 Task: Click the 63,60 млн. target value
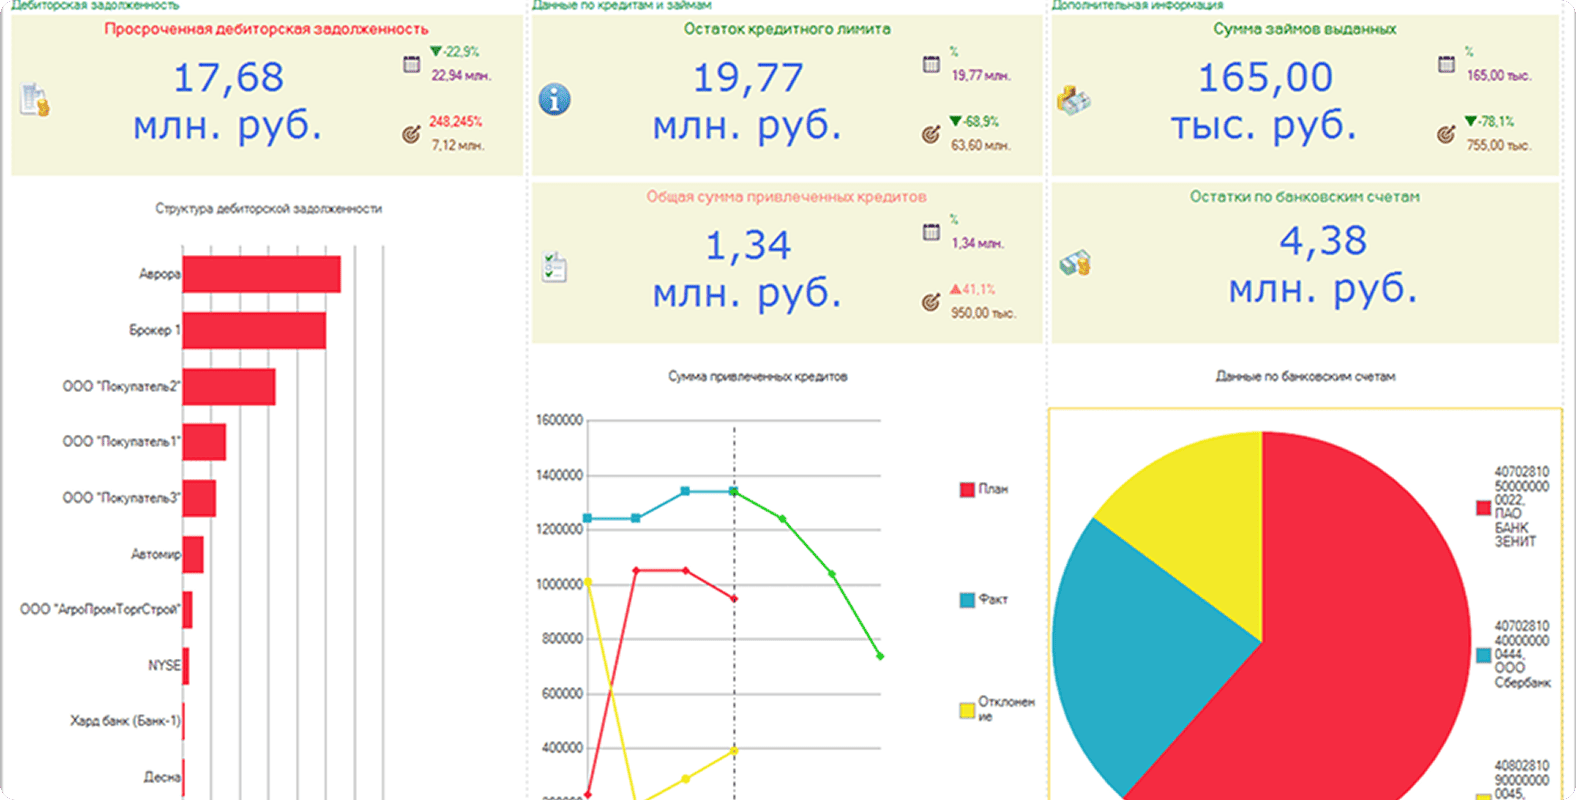click(981, 145)
